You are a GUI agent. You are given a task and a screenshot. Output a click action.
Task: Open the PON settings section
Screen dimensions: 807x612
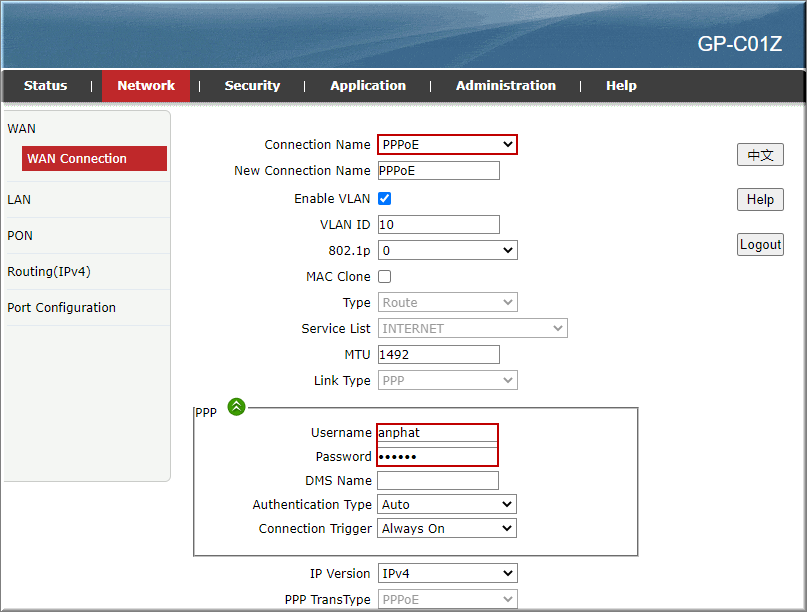coord(20,235)
